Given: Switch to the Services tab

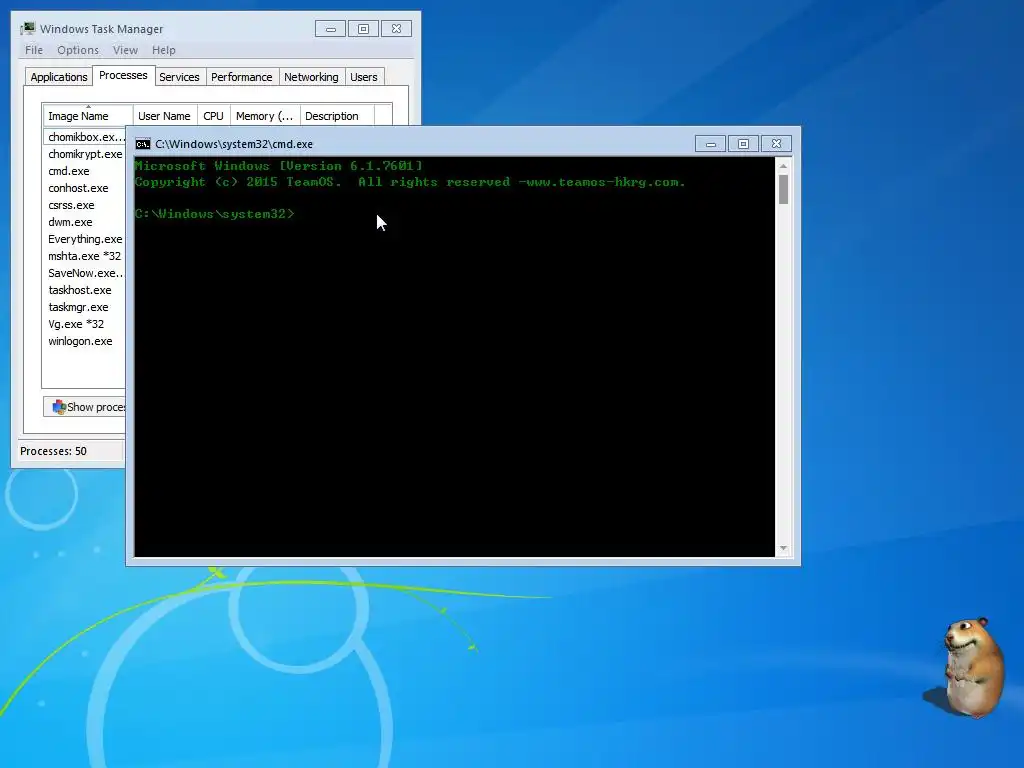Looking at the screenshot, I should (x=179, y=77).
